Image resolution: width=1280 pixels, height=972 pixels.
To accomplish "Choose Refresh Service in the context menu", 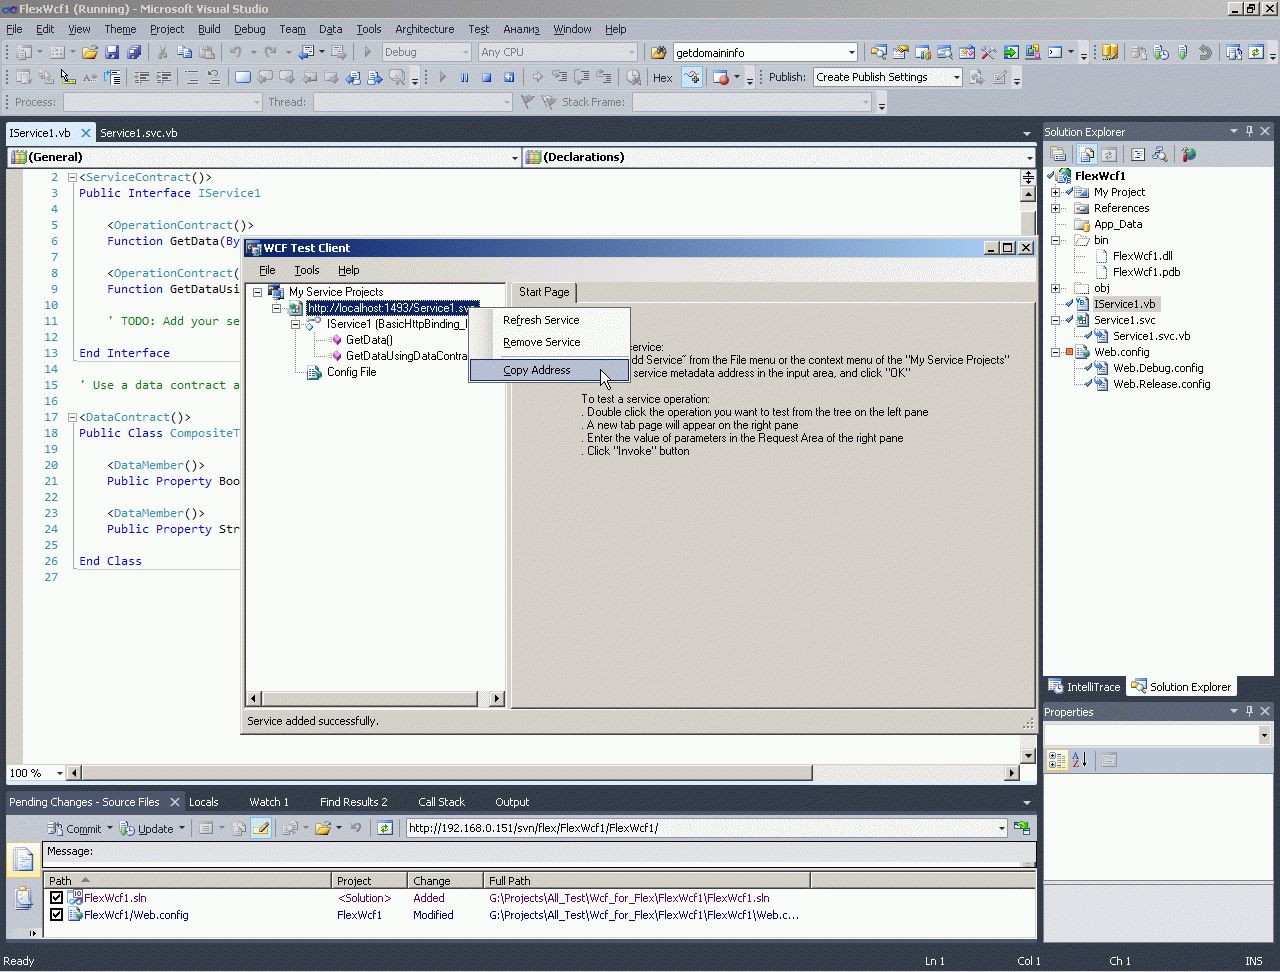I will (x=541, y=320).
